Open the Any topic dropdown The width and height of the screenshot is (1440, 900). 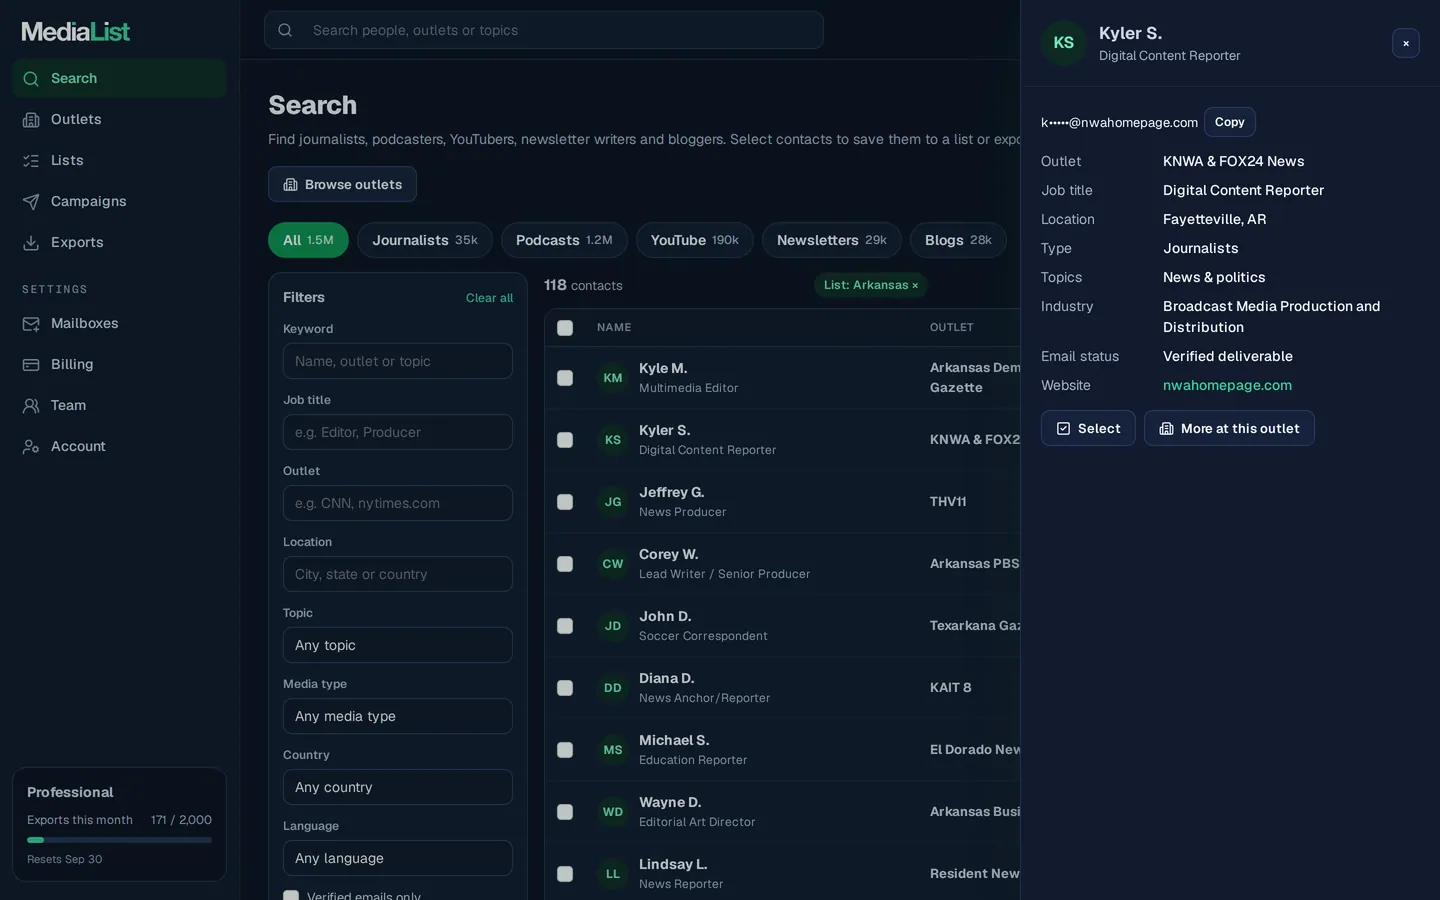coord(398,645)
